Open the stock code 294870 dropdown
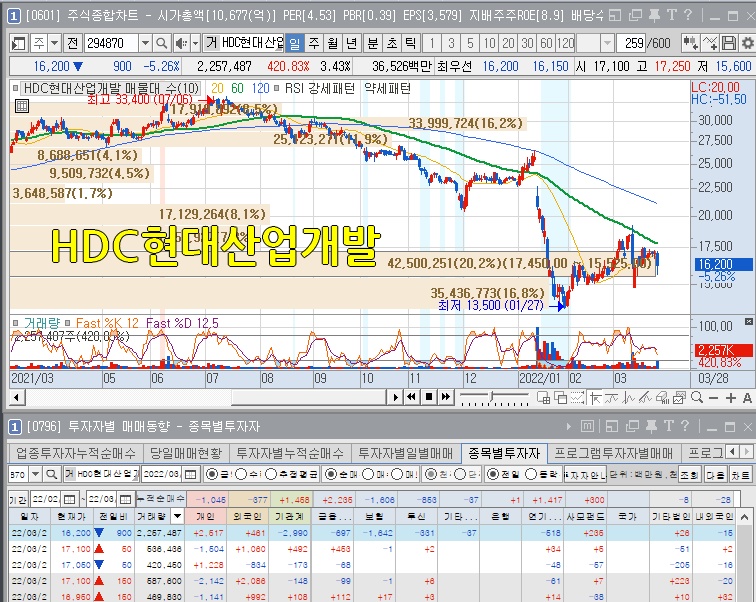Image resolution: width=756 pixels, height=602 pixels. tap(145, 43)
